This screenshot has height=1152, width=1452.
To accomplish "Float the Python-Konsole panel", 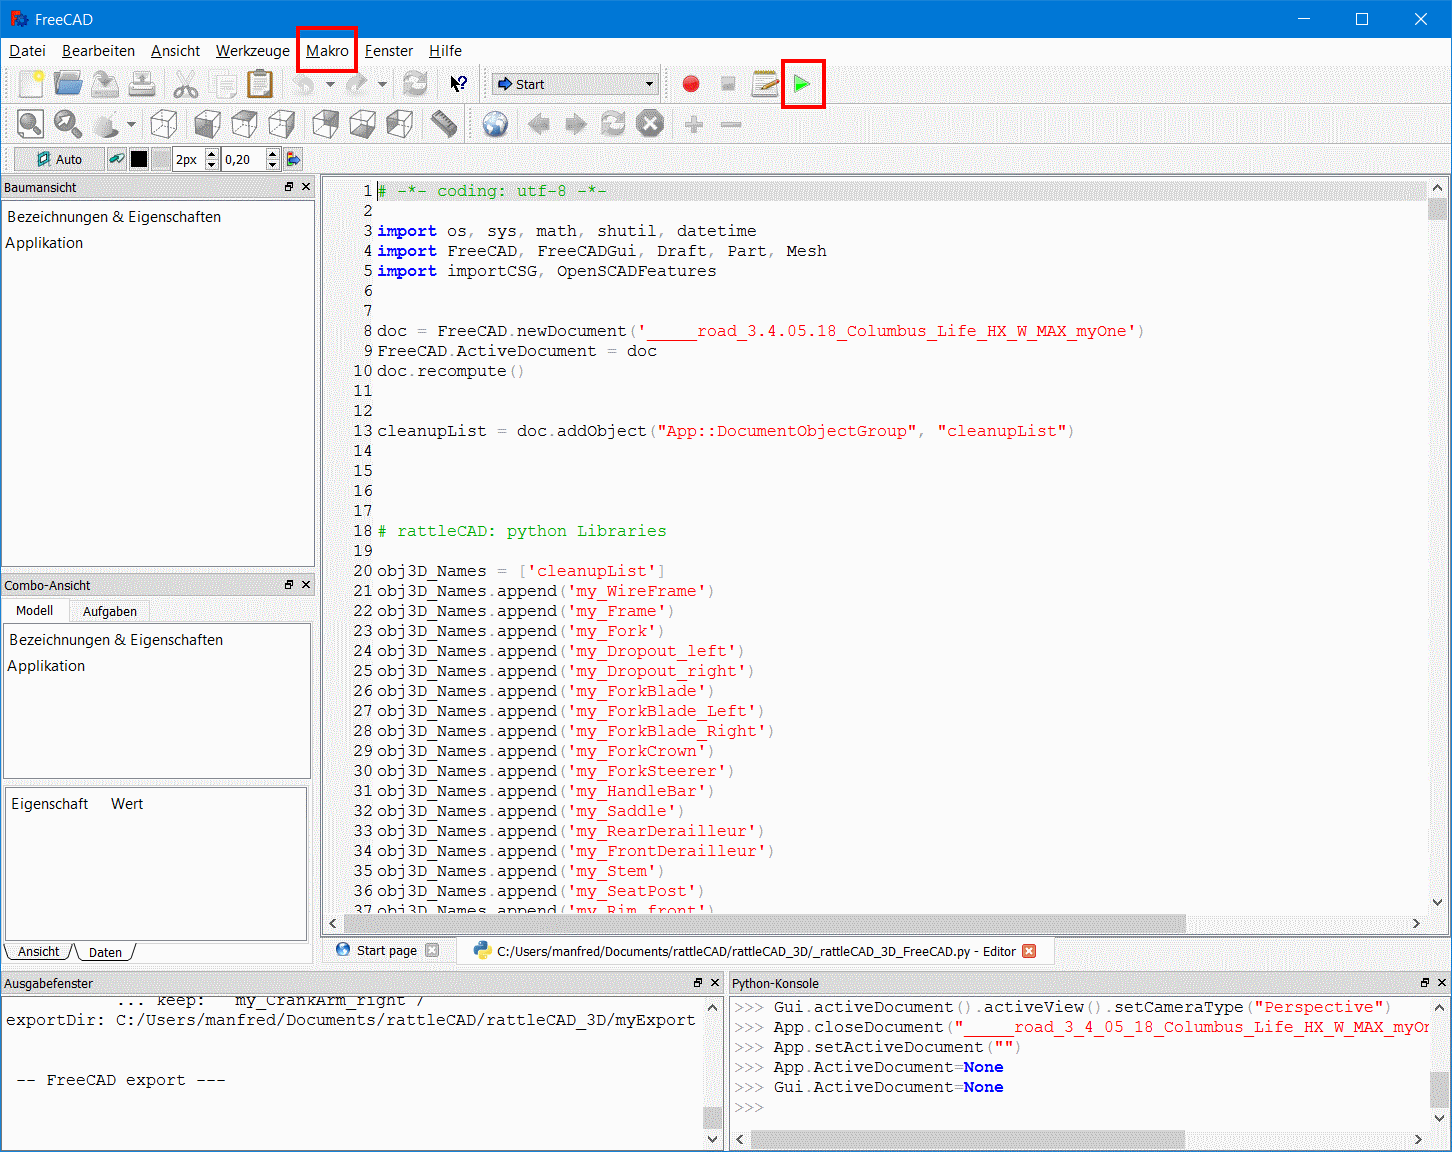I will coord(1425,983).
